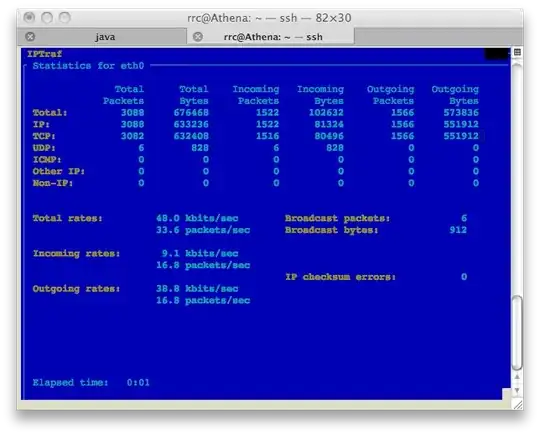Click the Total incoming bytes value 102632

pos(326,112)
